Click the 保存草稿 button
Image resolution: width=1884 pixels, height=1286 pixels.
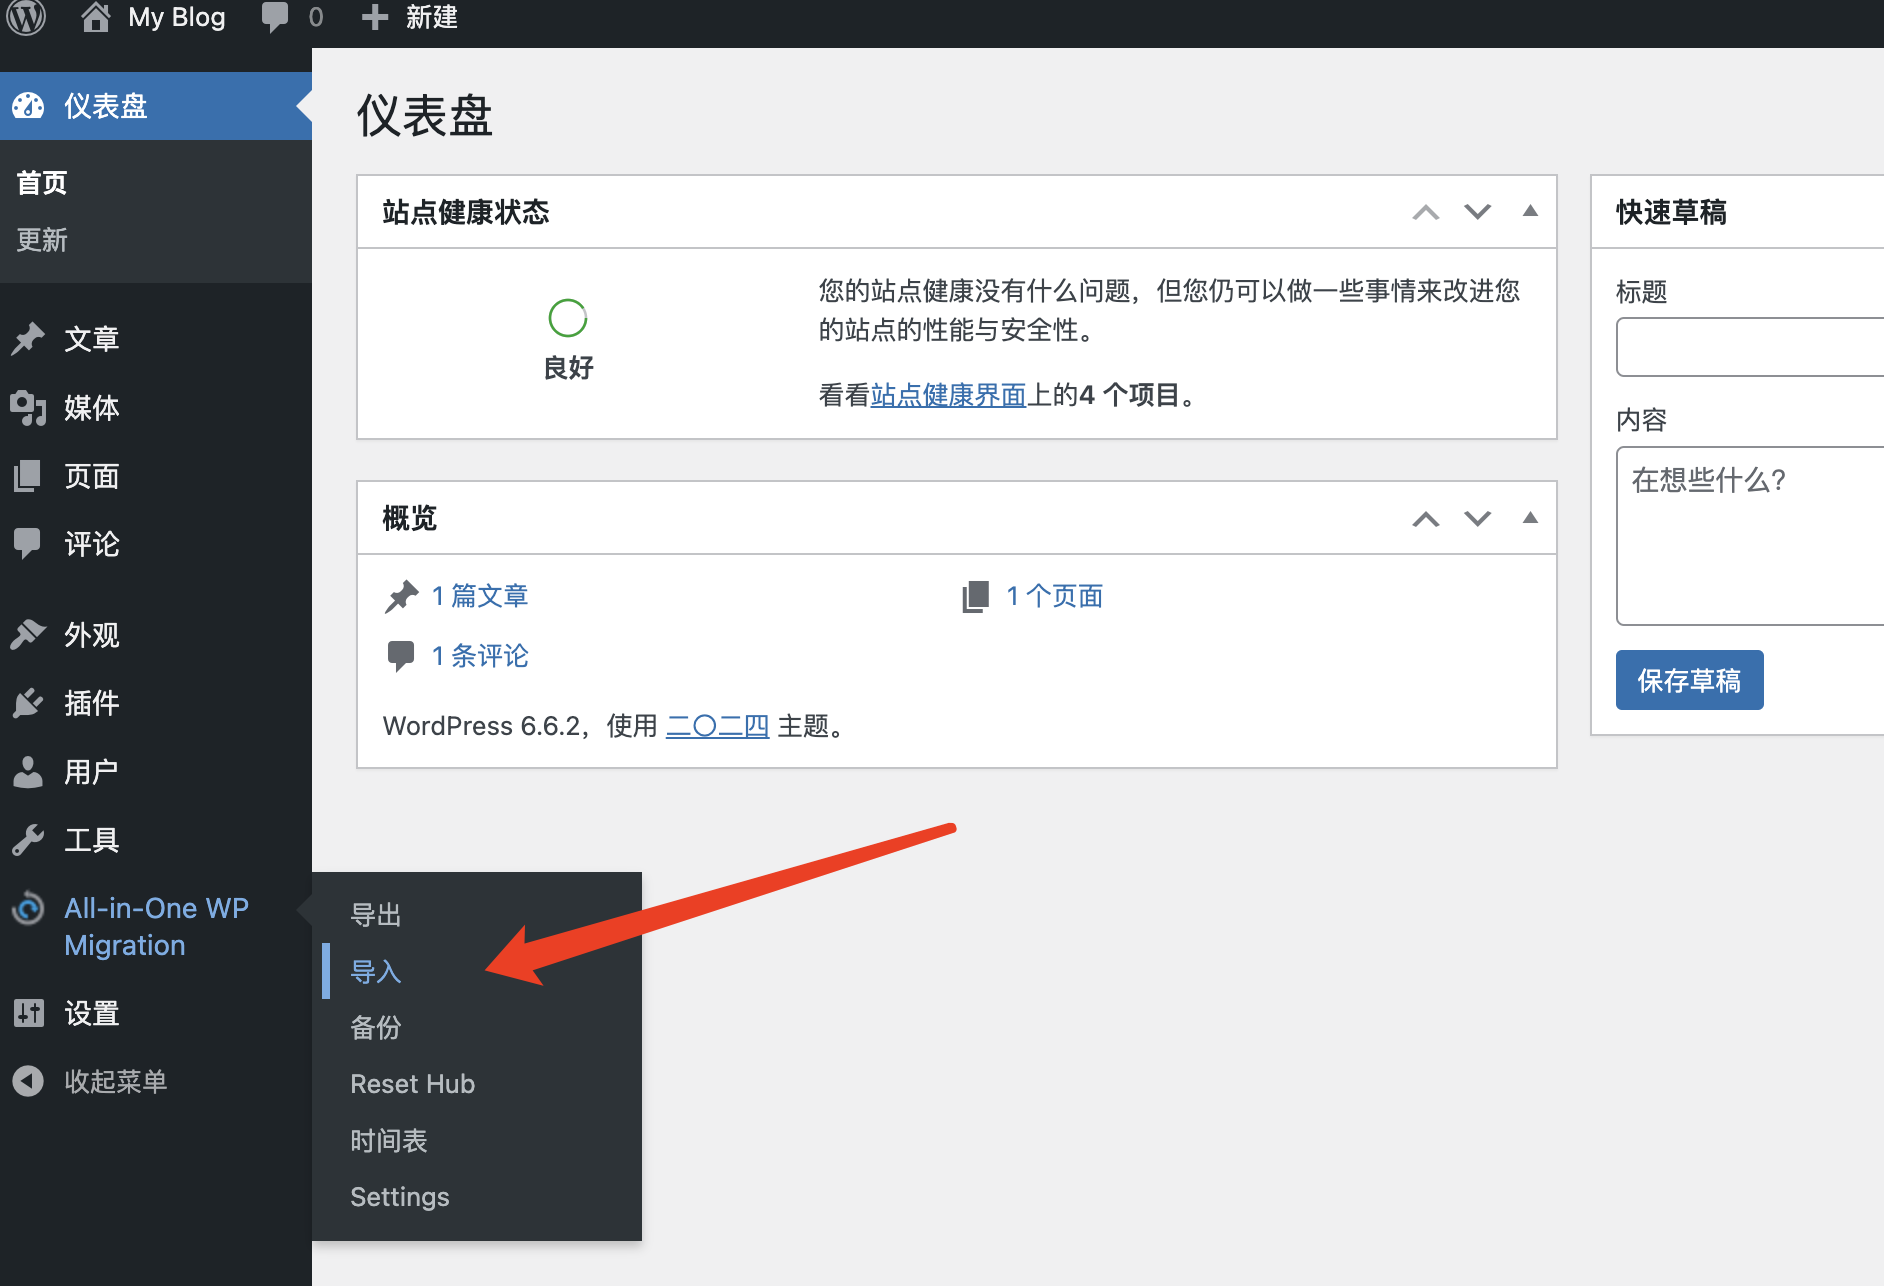(1689, 680)
